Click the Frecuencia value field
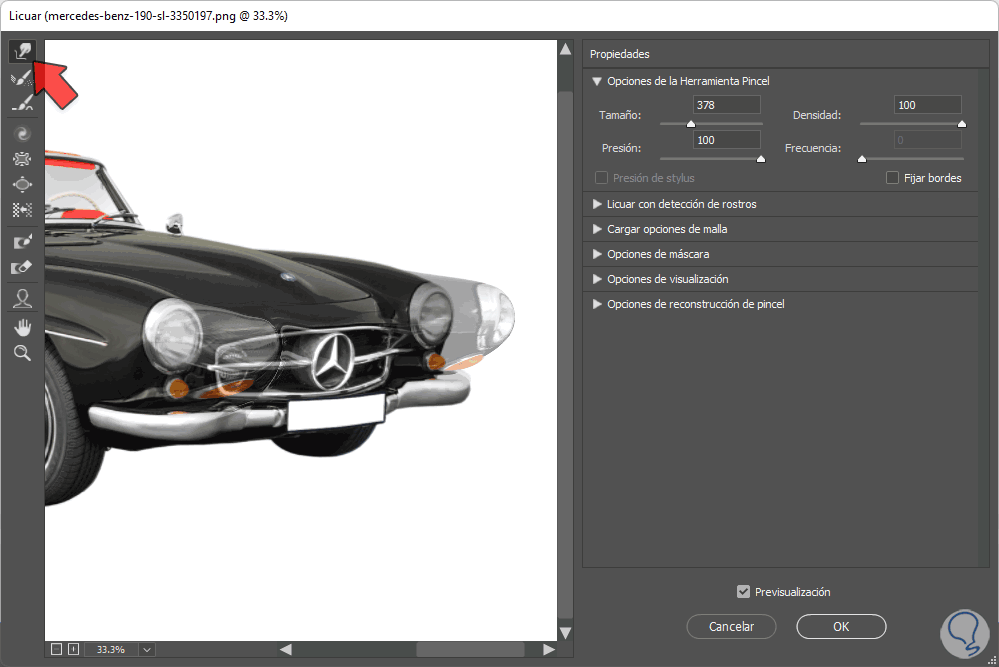Viewport: 999px width, 667px height. (928, 140)
